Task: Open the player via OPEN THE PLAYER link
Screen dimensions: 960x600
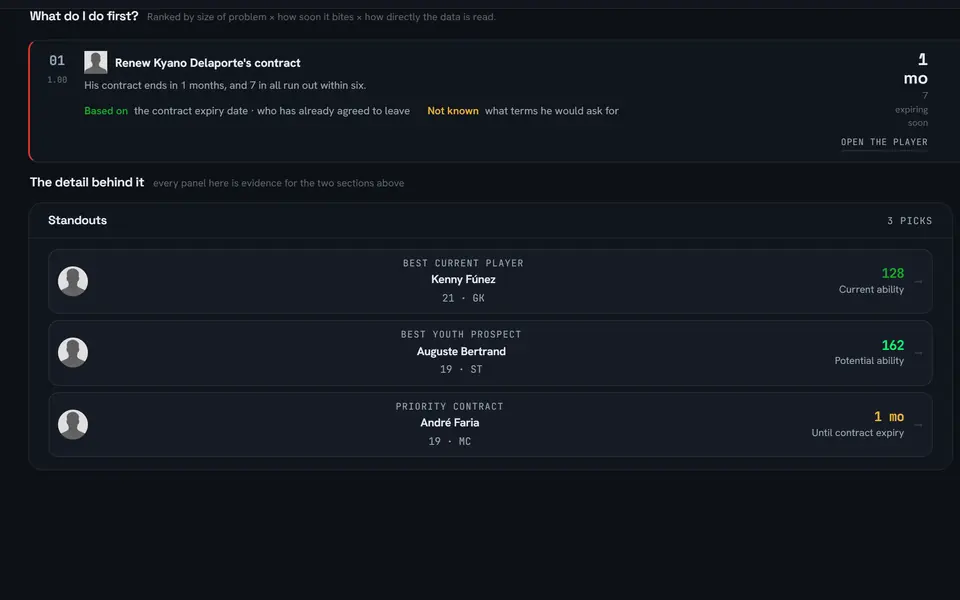Action: point(884,142)
